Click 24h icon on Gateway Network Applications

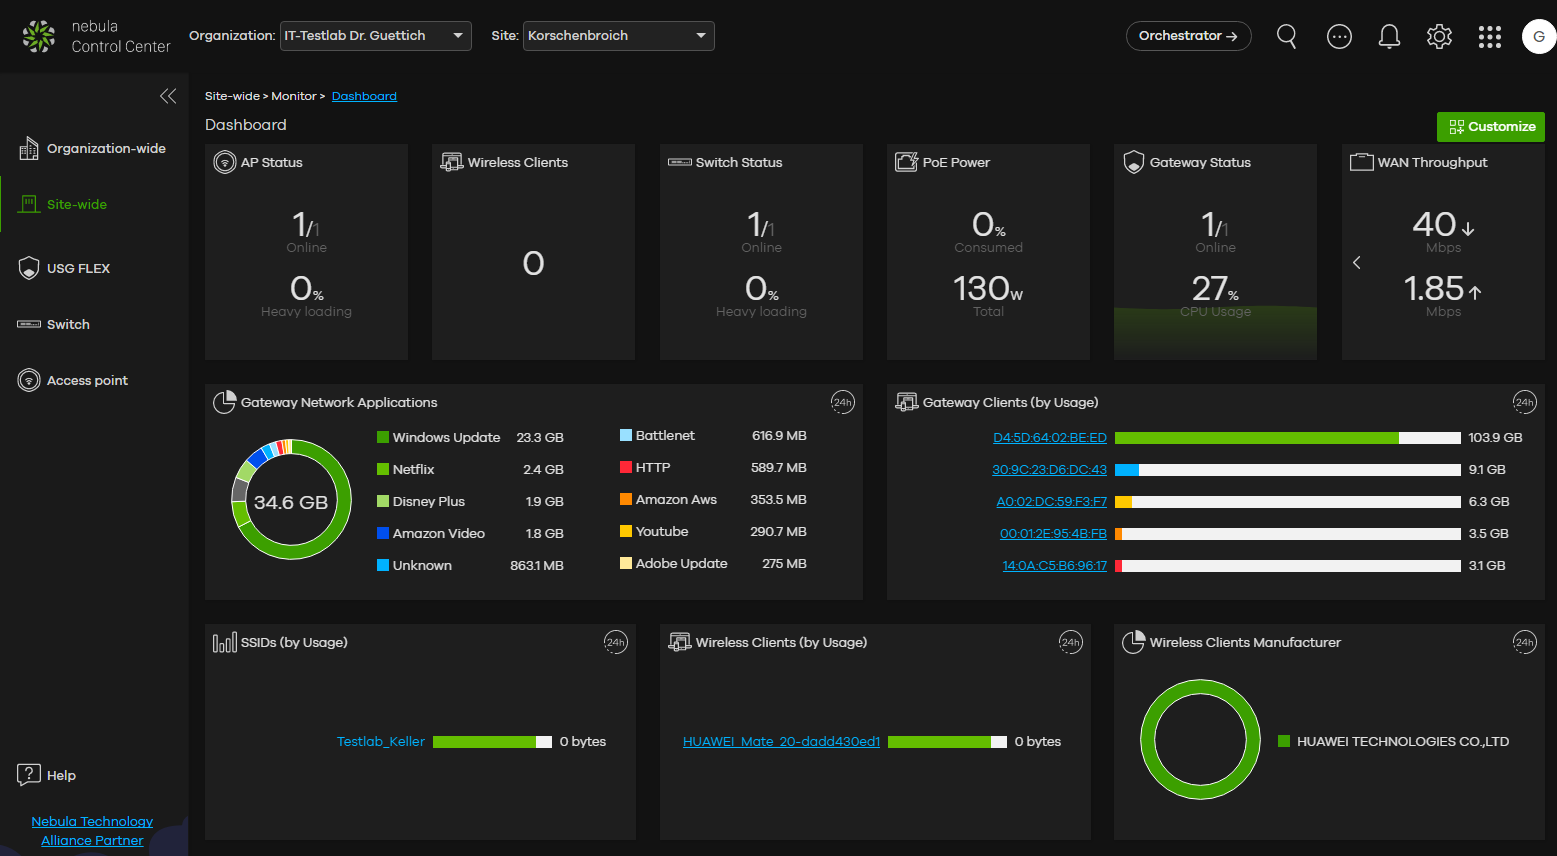point(842,402)
